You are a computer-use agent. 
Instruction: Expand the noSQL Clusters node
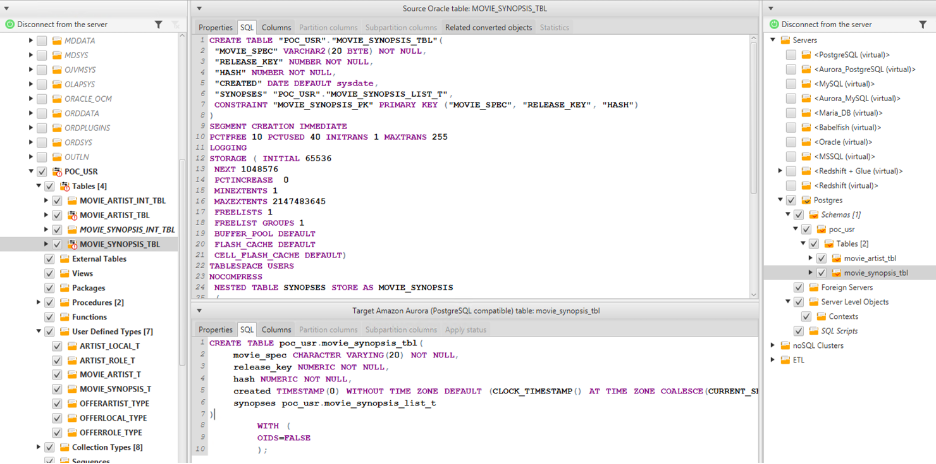[773, 345]
